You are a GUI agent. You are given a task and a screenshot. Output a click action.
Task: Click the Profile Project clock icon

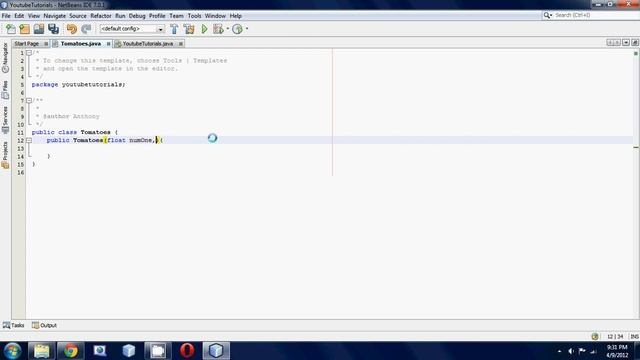point(238,29)
